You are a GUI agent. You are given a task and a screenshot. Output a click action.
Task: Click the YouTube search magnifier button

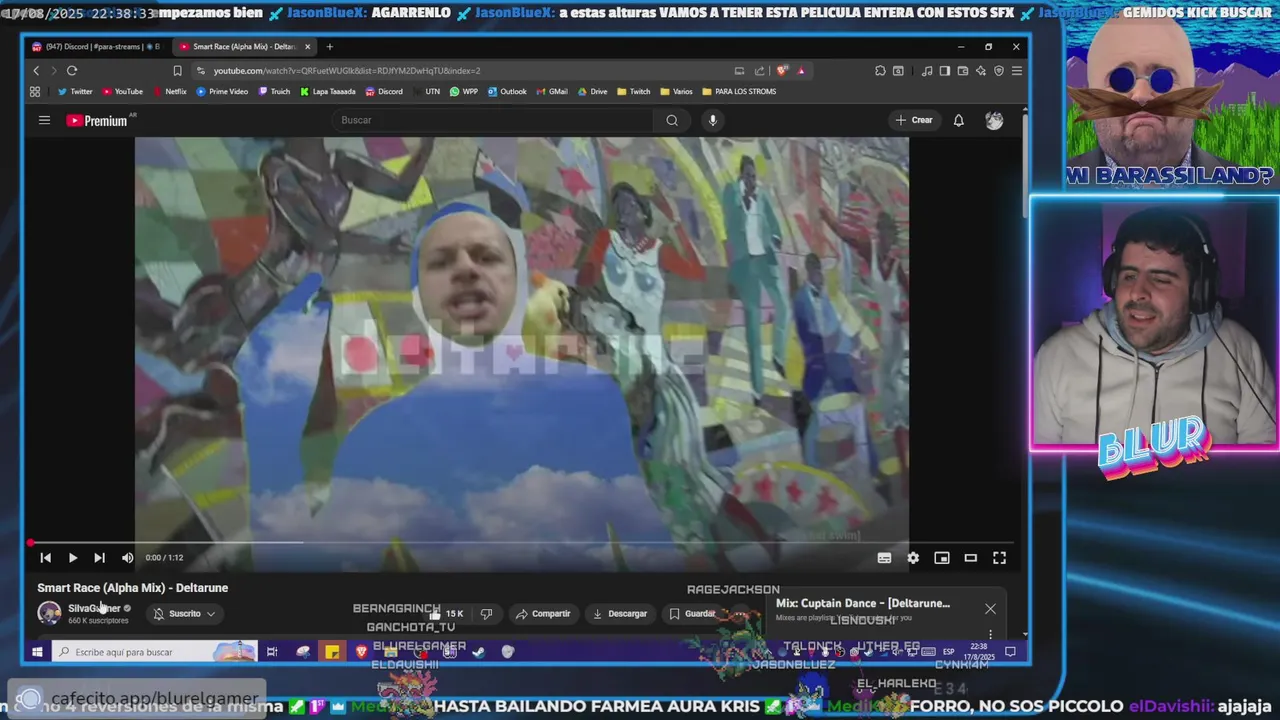pyautogui.click(x=672, y=120)
